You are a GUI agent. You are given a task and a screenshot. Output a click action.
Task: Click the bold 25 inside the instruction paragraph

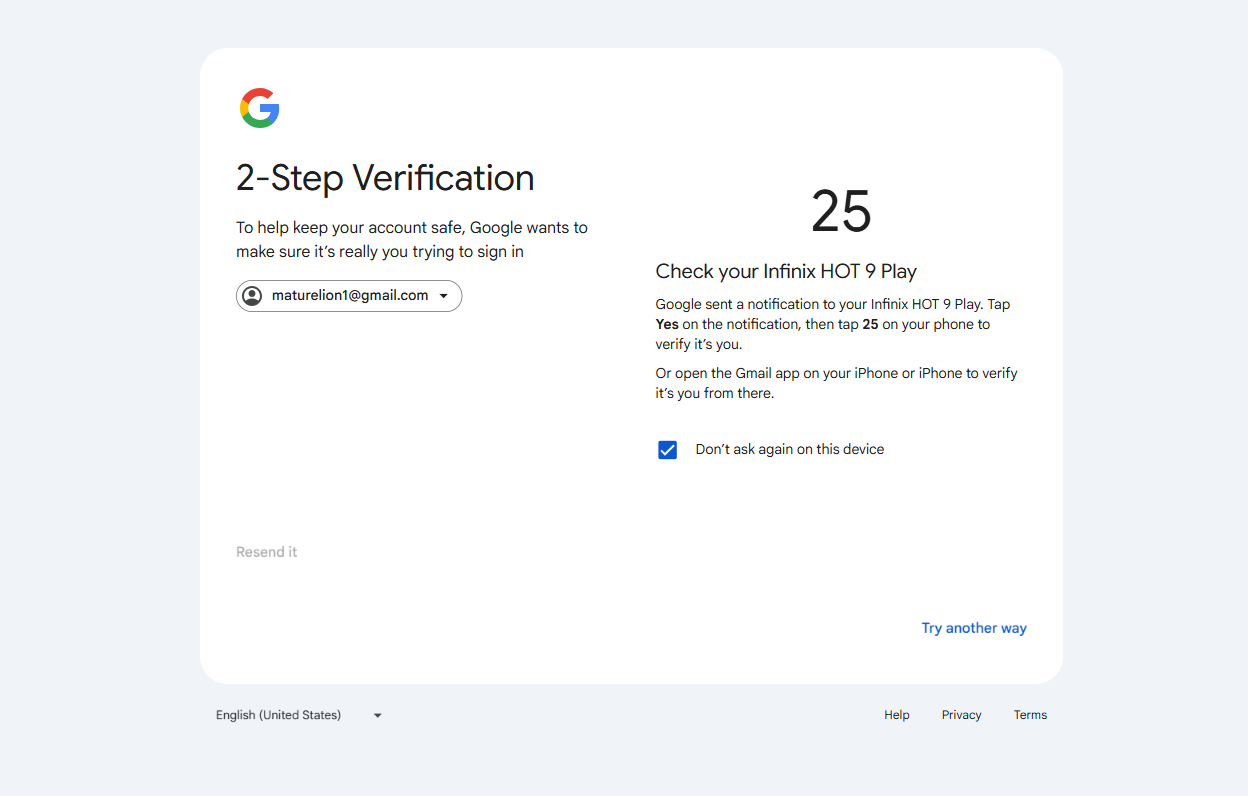[x=870, y=324]
